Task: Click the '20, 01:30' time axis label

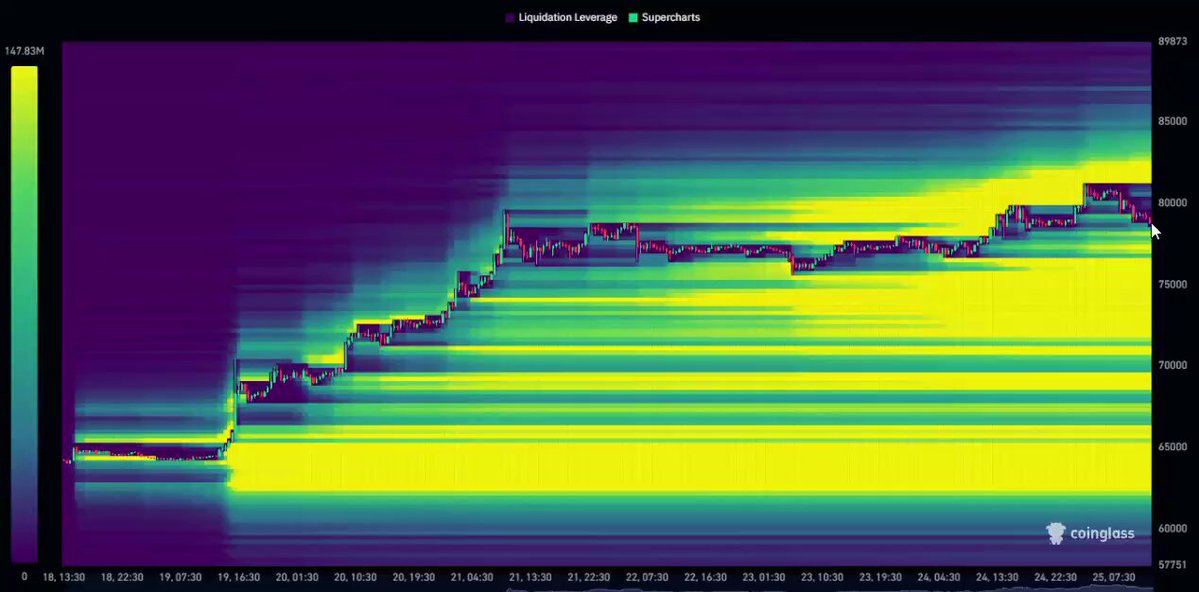Action: (297, 577)
